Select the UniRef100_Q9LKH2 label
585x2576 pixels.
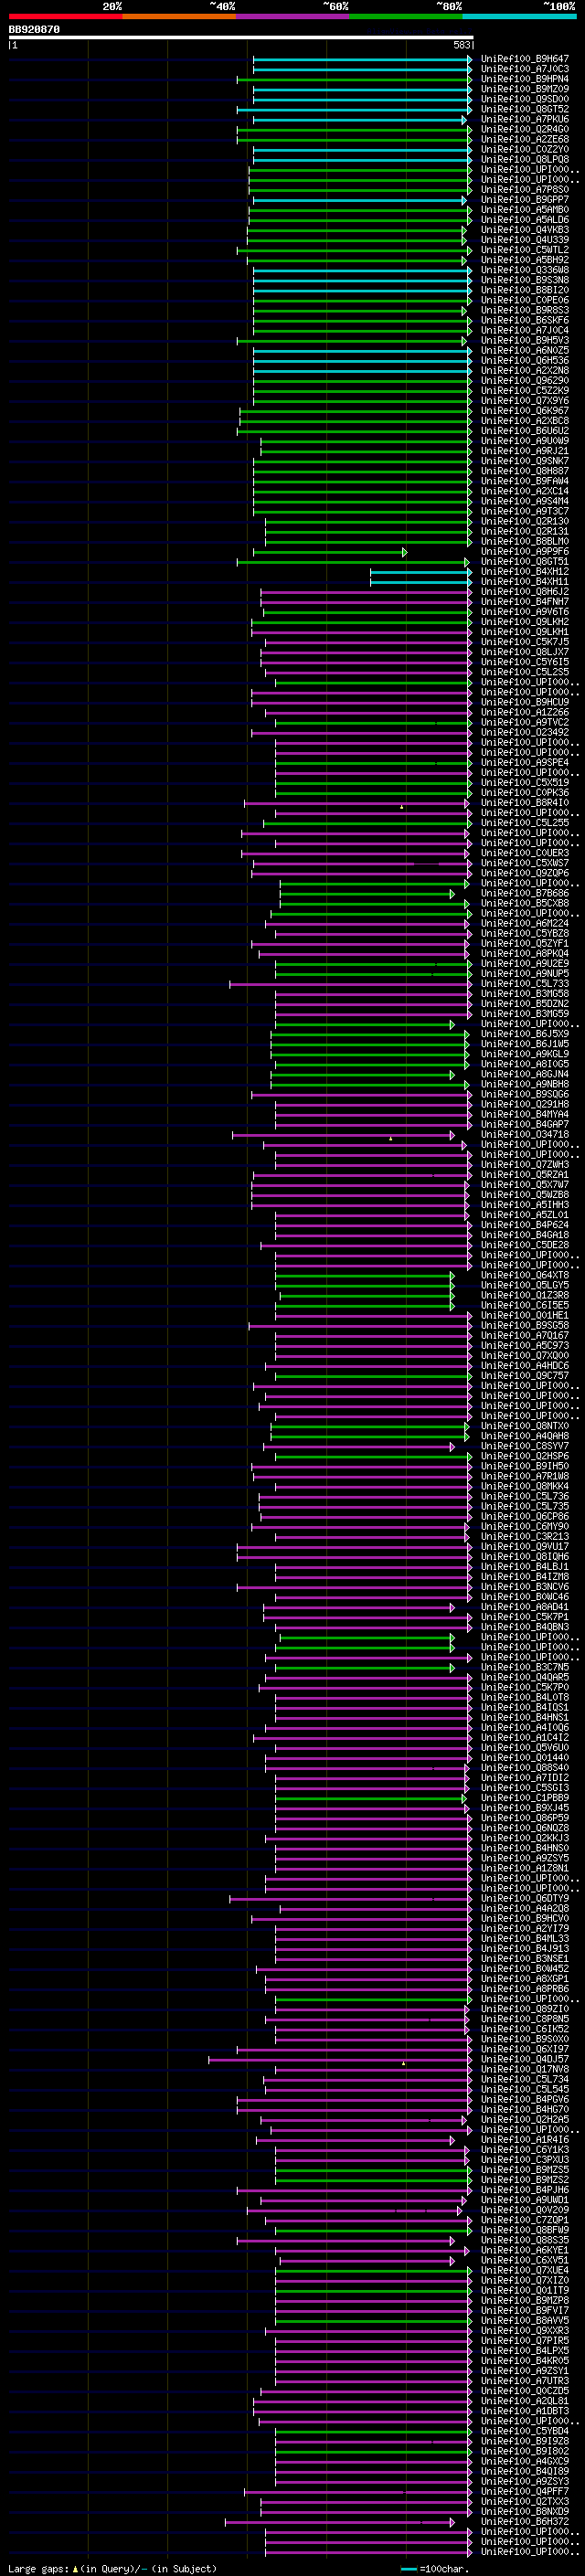point(525,622)
